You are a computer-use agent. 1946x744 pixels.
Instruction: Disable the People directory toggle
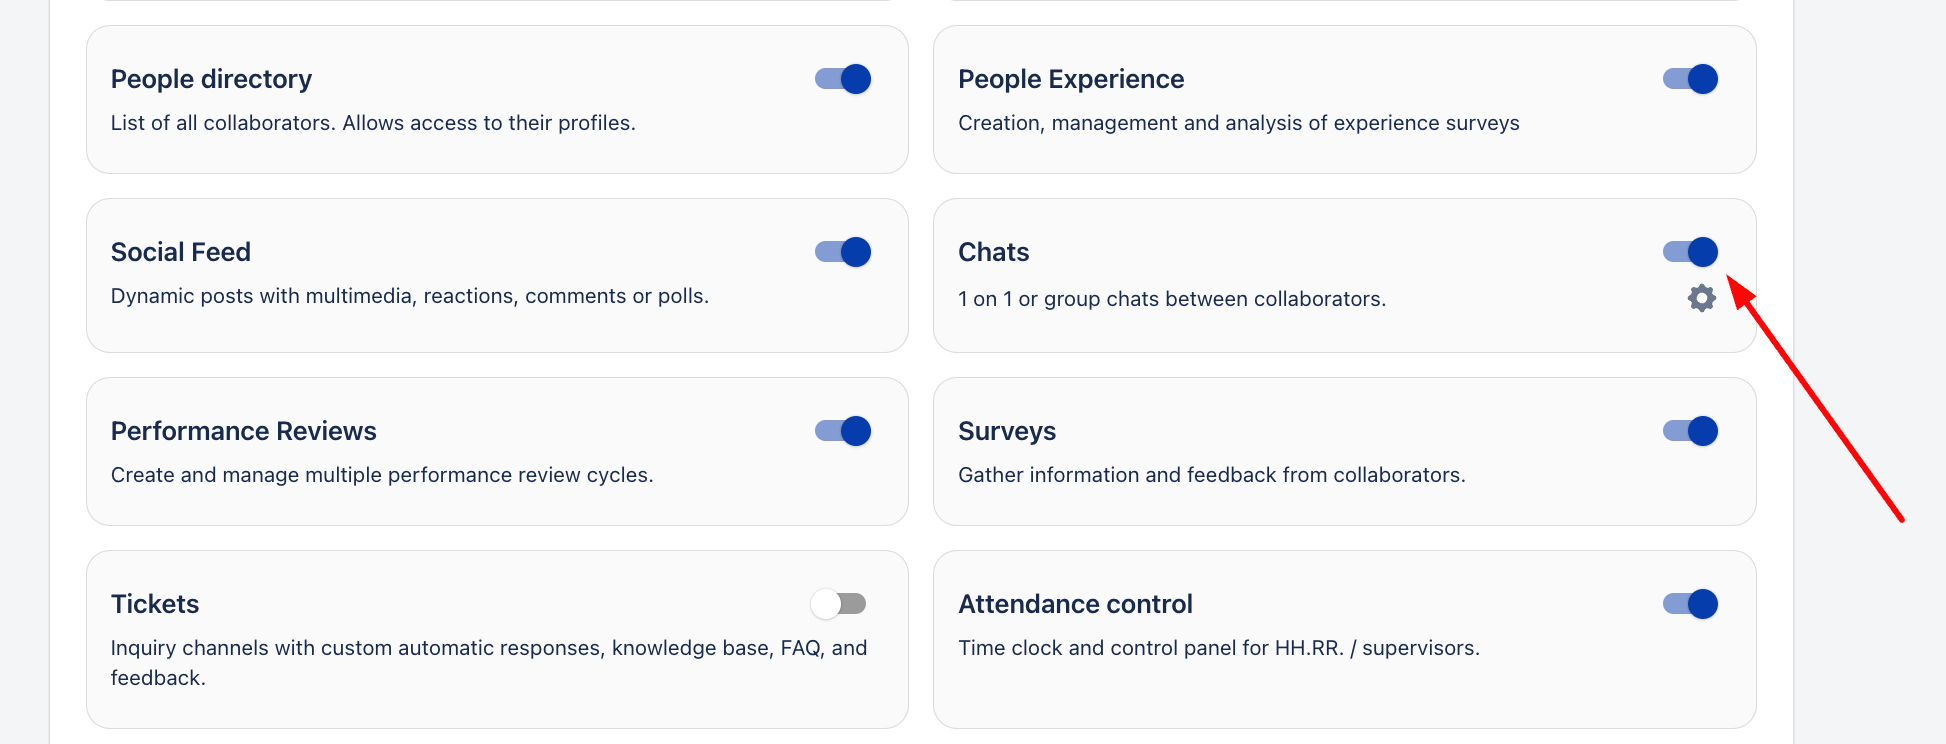[x=843, y=79]
